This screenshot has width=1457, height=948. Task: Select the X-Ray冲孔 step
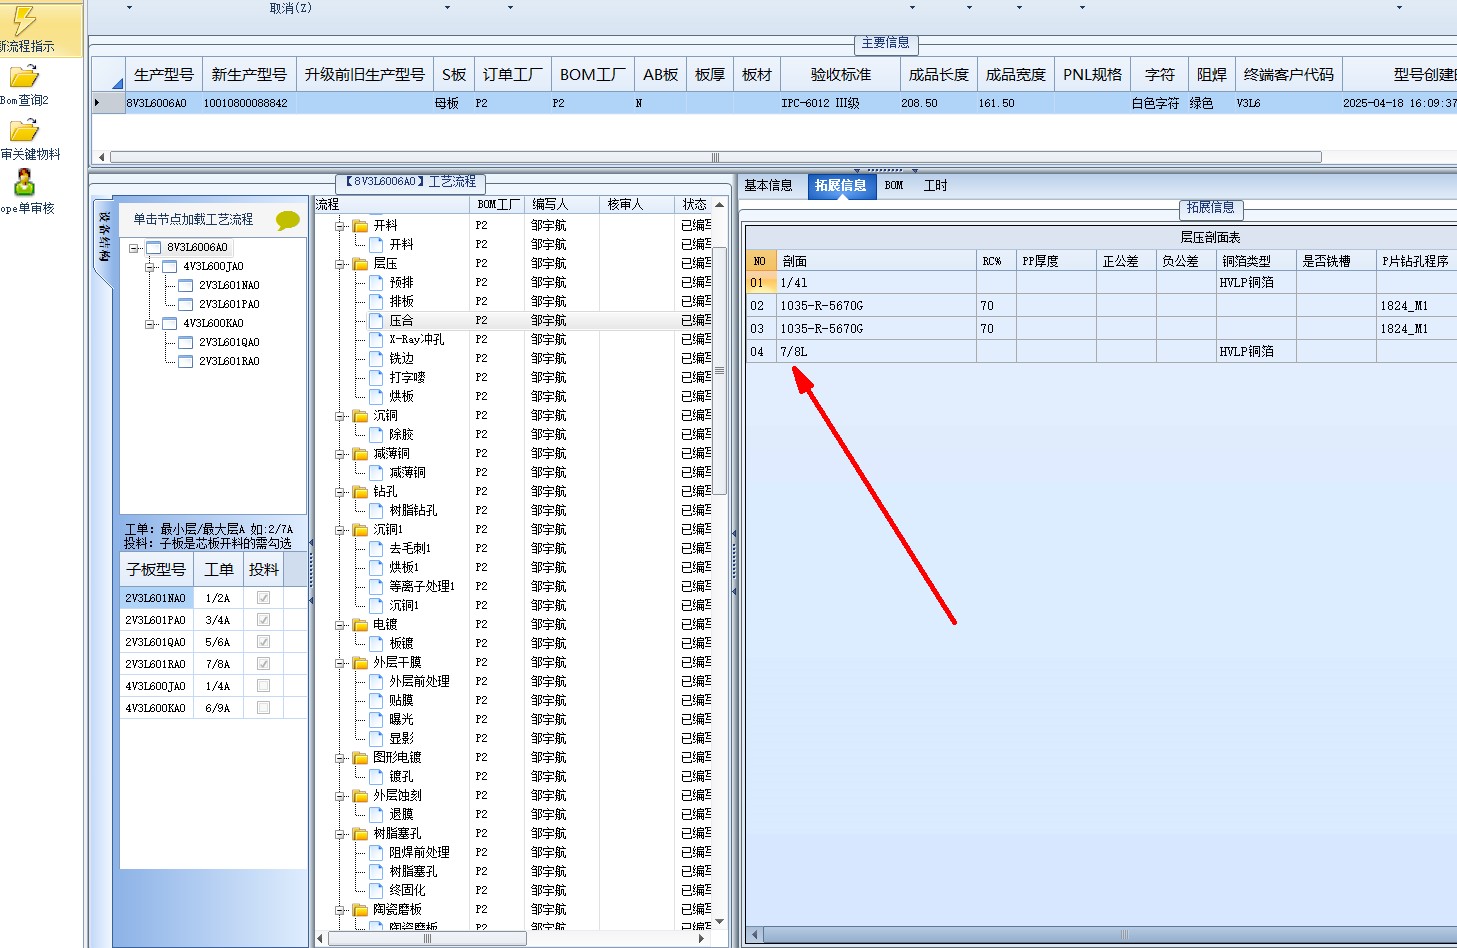[416, 339]
